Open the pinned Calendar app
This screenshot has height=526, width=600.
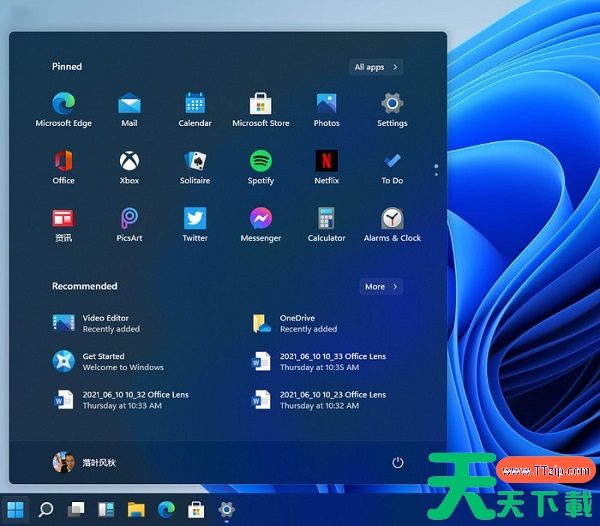coord(195,109)
